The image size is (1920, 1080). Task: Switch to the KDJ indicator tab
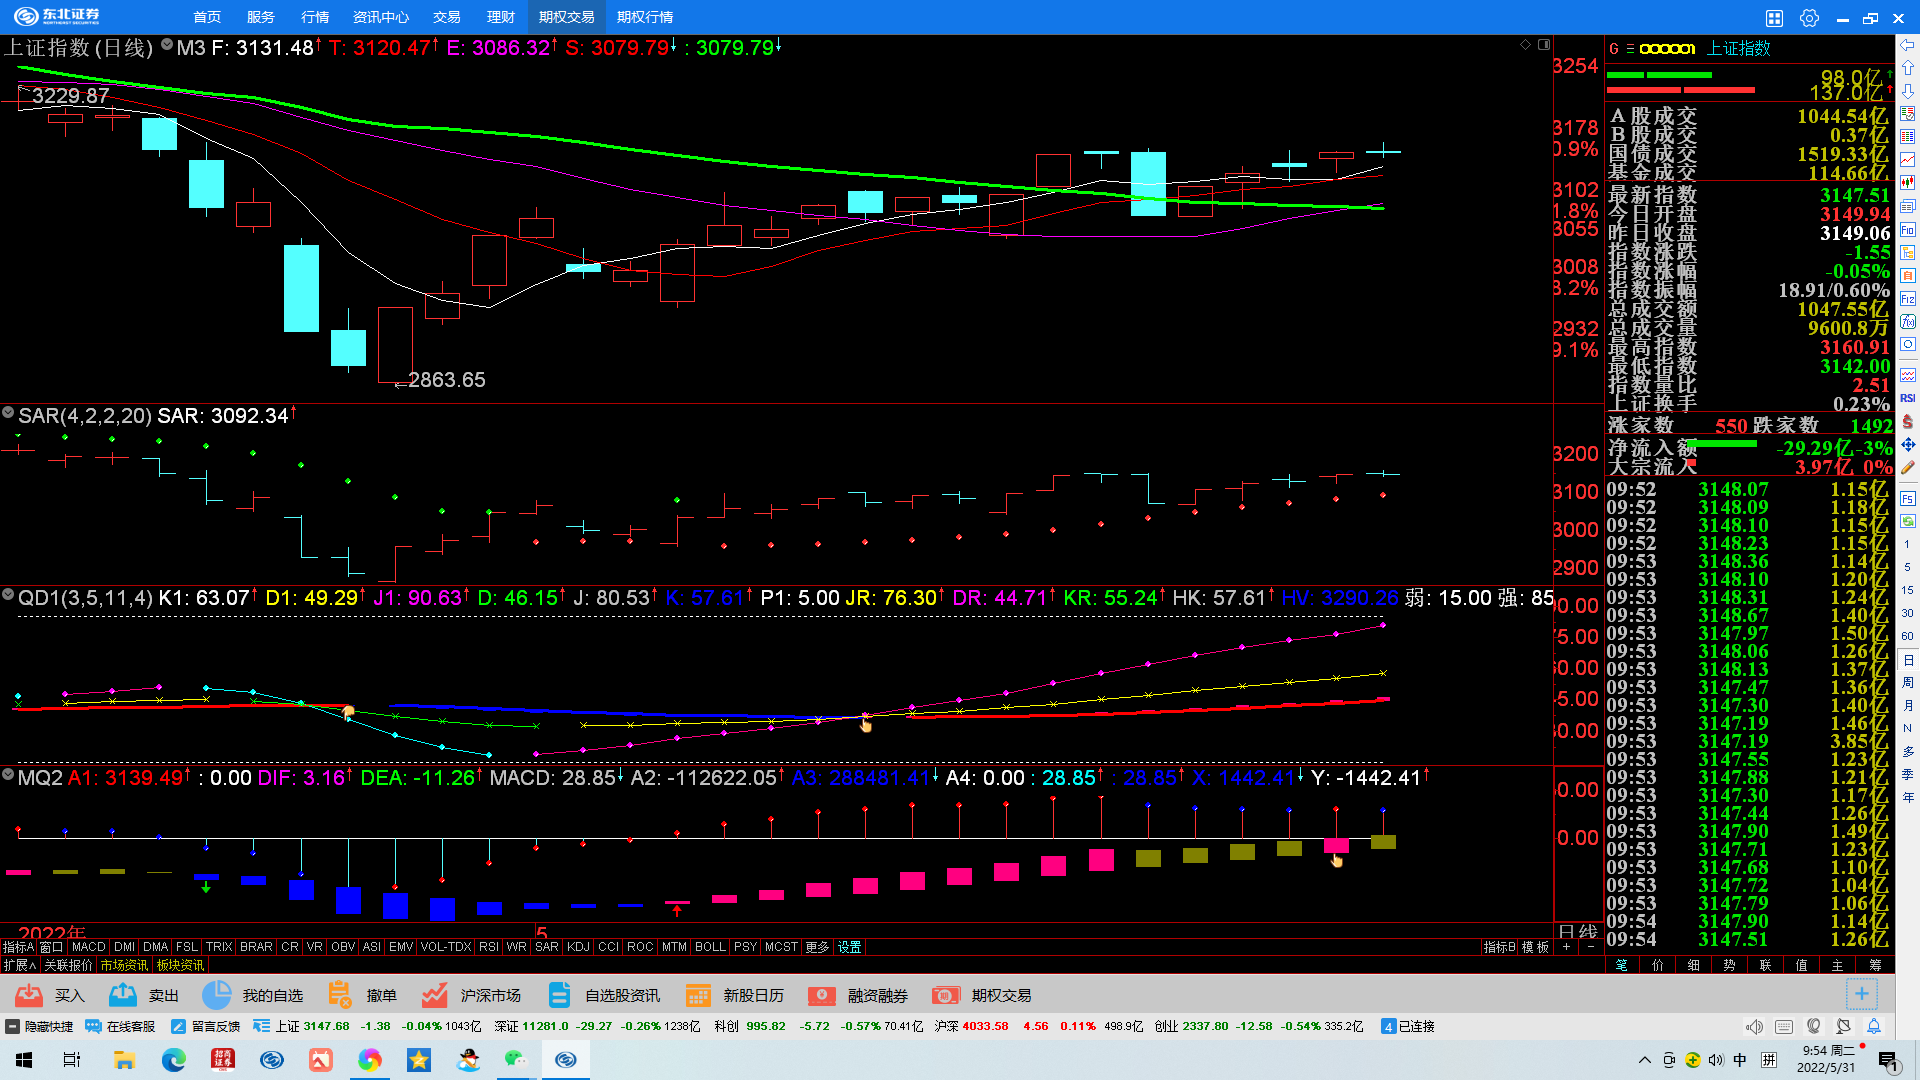578,947
